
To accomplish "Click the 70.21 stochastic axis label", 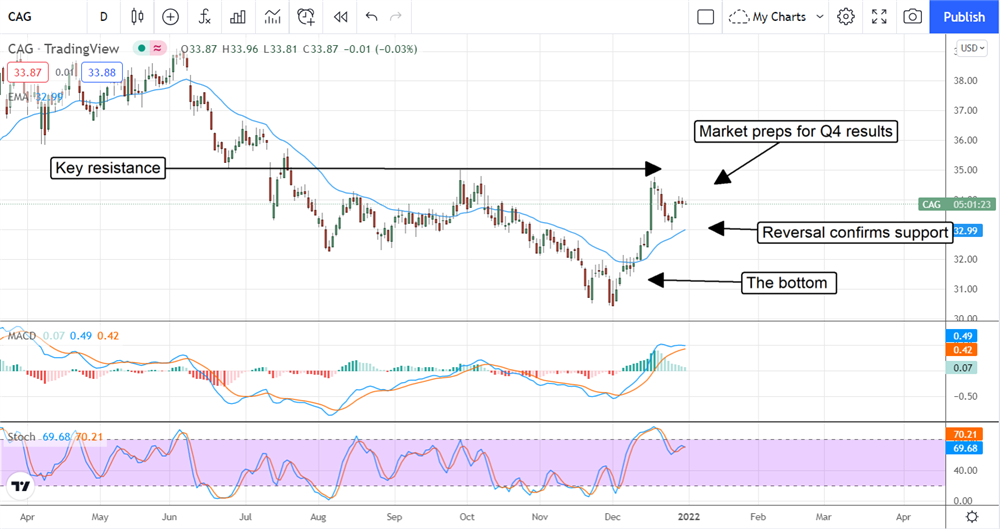I will pos(965,435).
